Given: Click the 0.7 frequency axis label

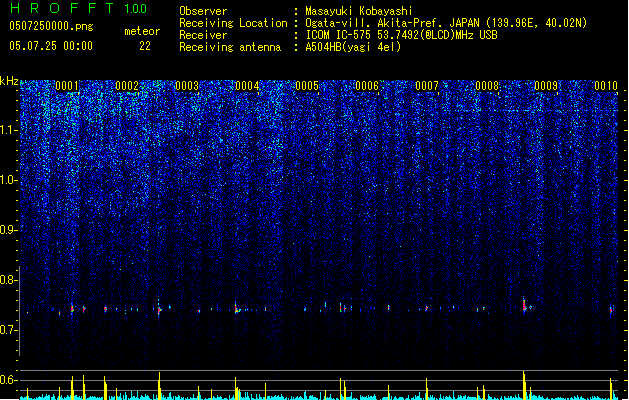Looking at the screenshot, I should point(8,330).
